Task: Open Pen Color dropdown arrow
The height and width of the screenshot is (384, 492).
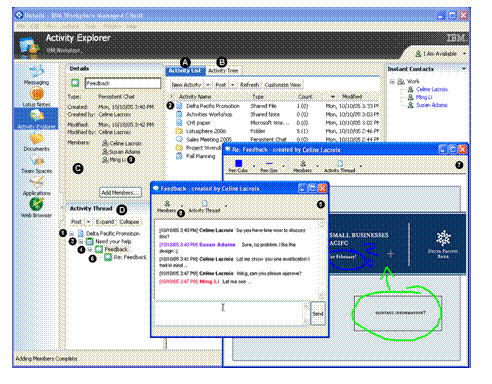Action: click(254, 166)
